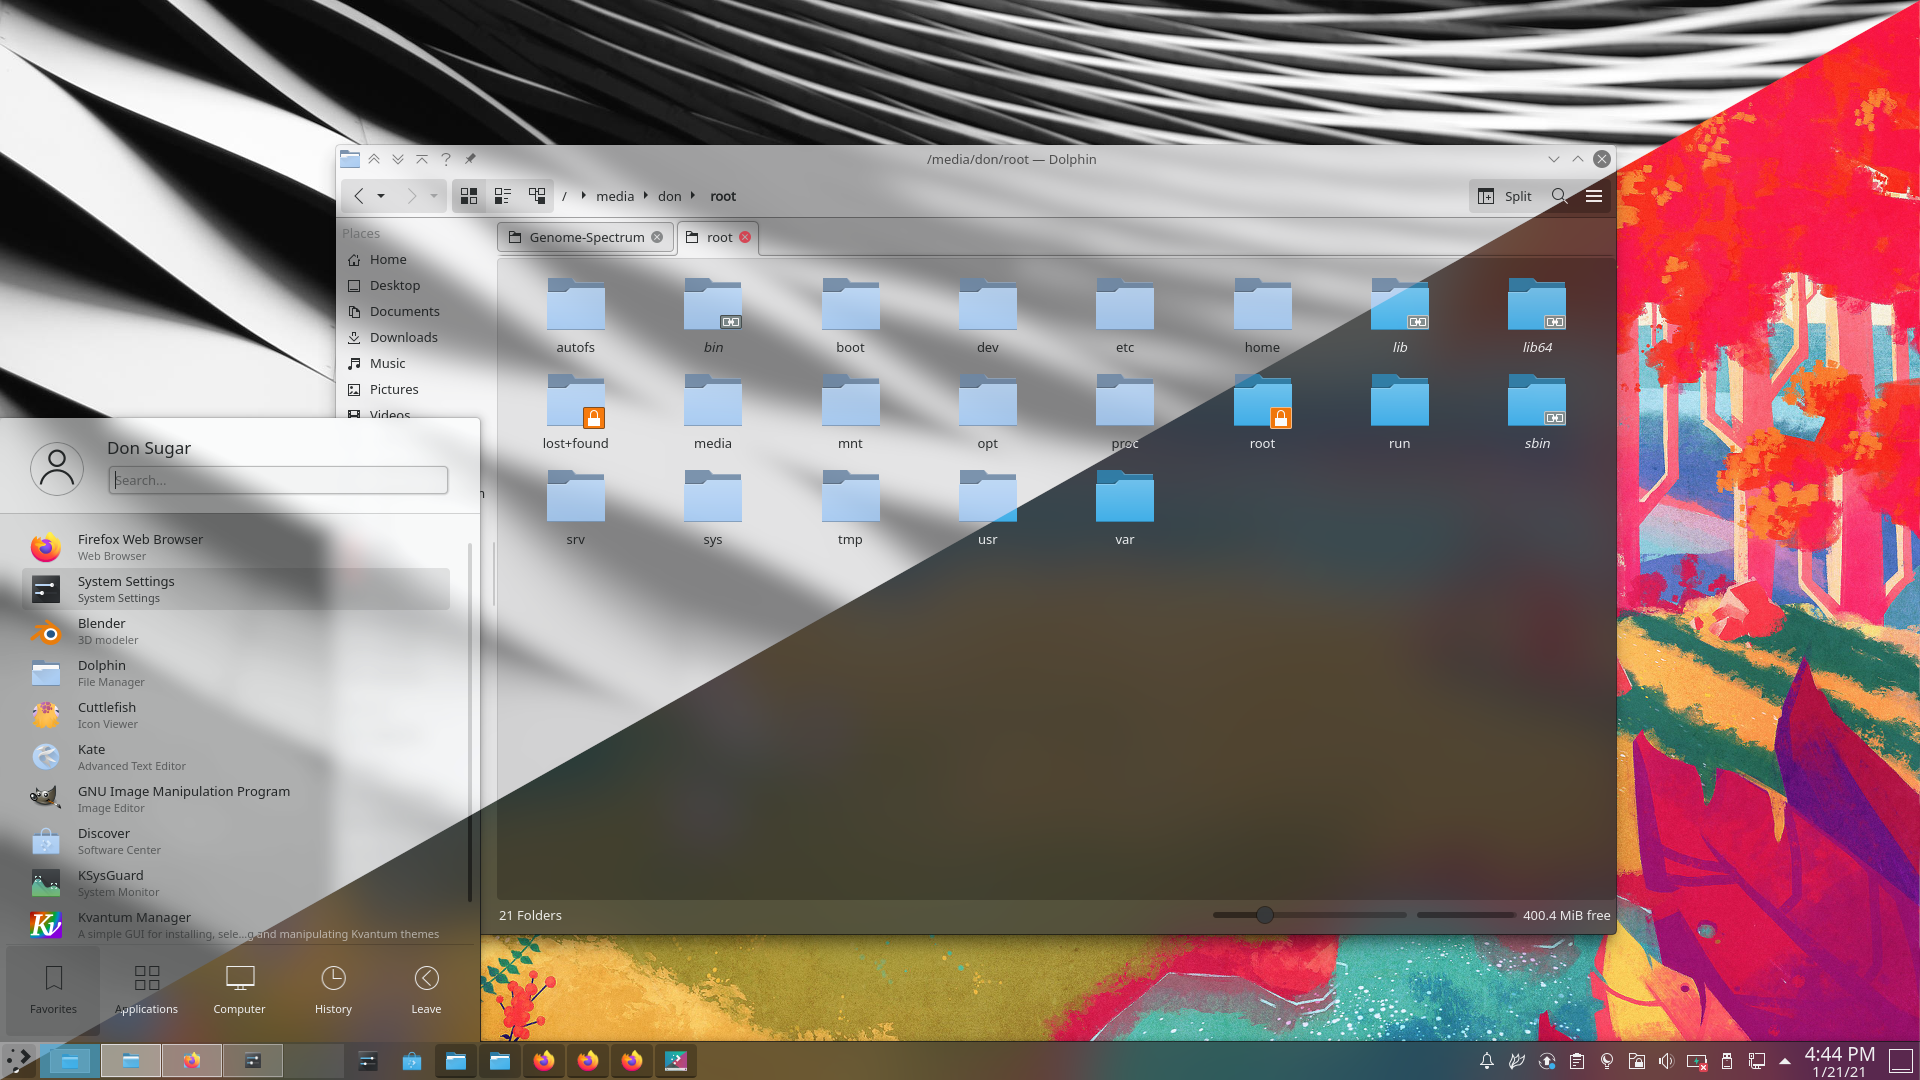Open KSysGuard System Monitor entry
The height and width of the screenshot is (1080, 1920).
click(x=236, y=883)
